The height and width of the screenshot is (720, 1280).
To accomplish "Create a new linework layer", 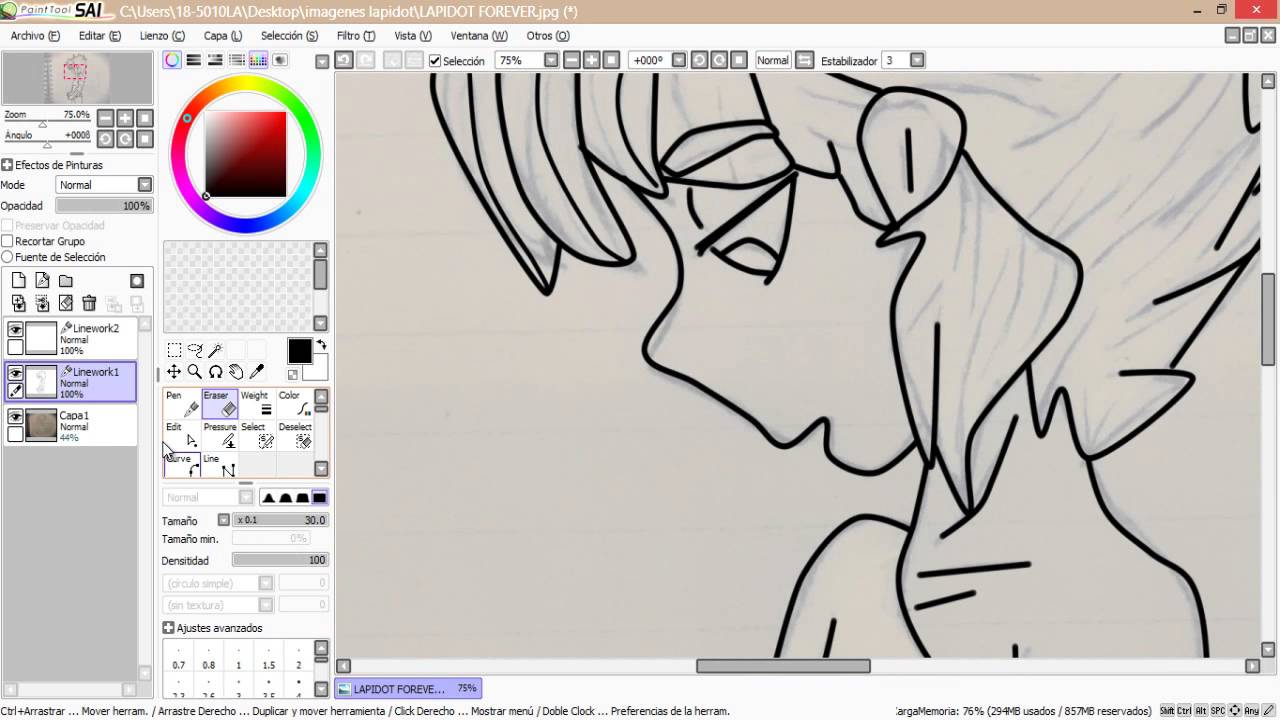I will (42, 281).
